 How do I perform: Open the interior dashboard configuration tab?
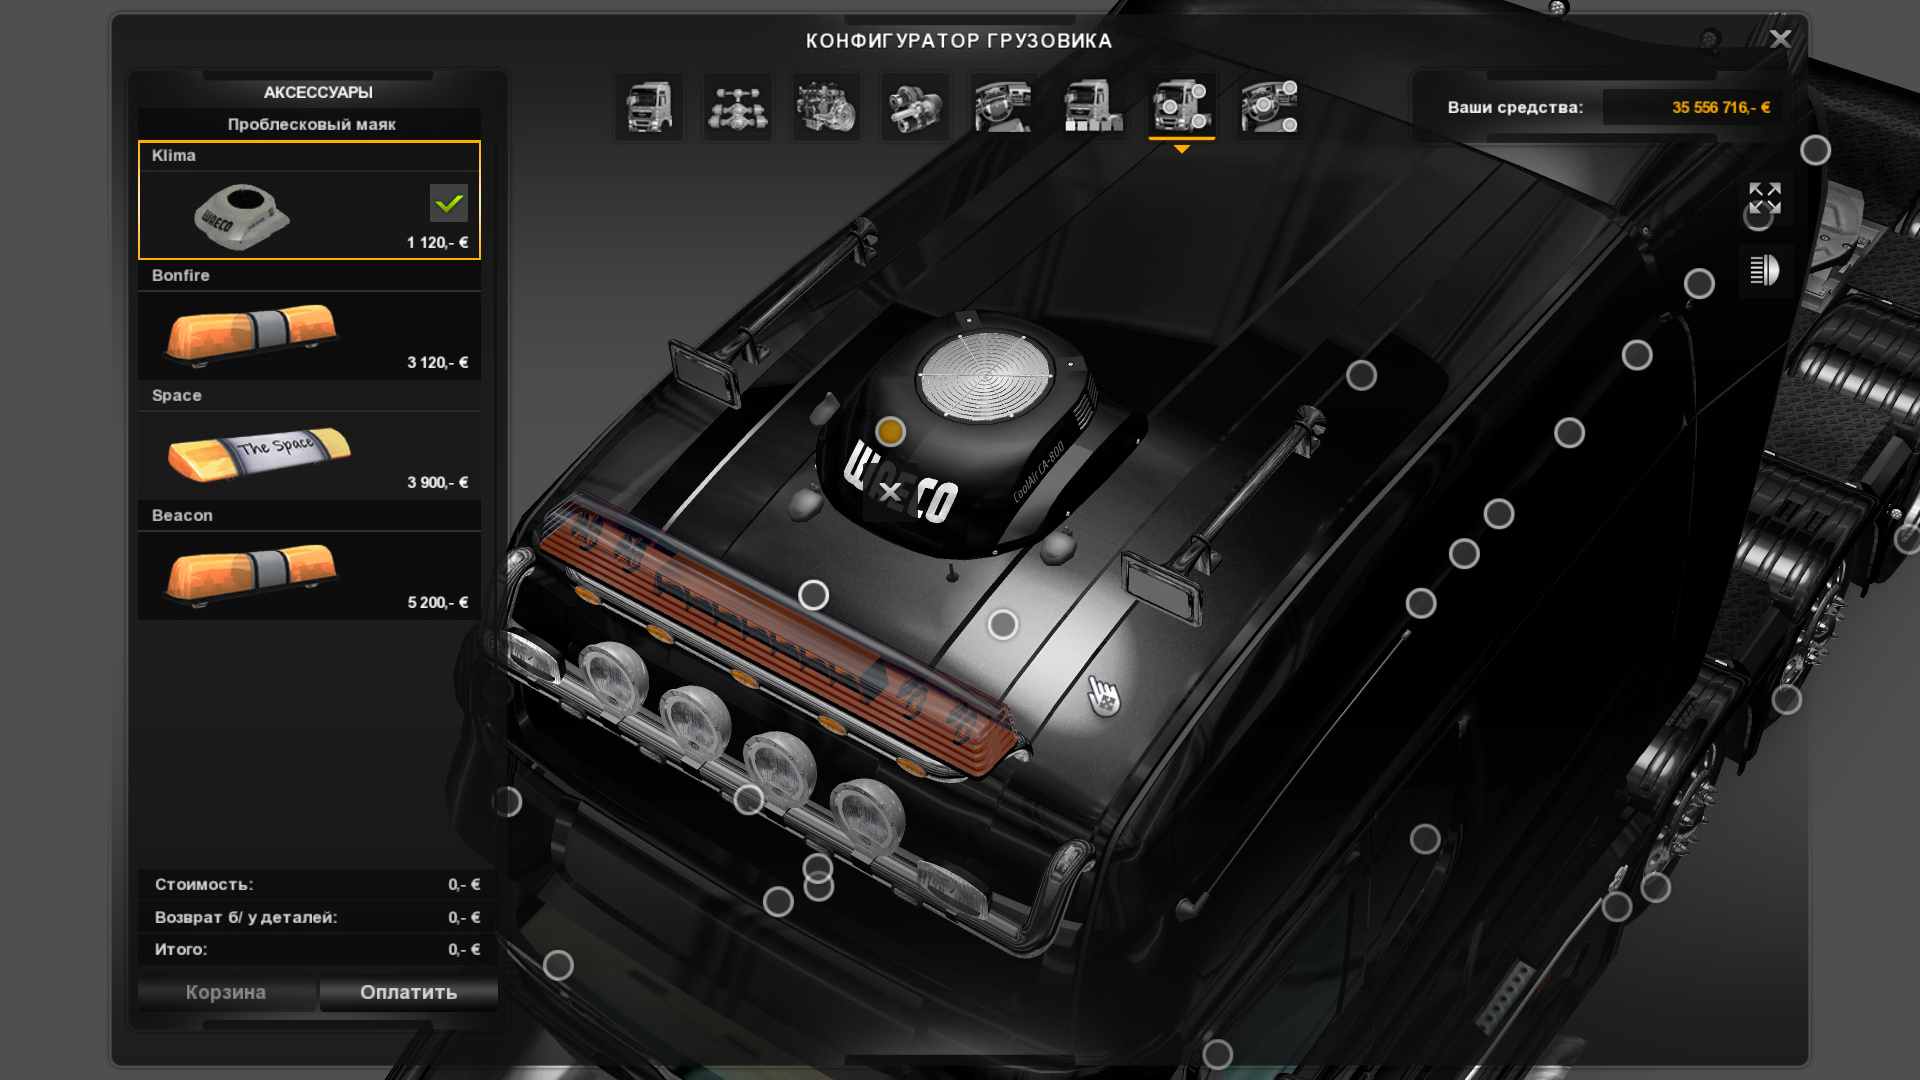[1003, 107]
